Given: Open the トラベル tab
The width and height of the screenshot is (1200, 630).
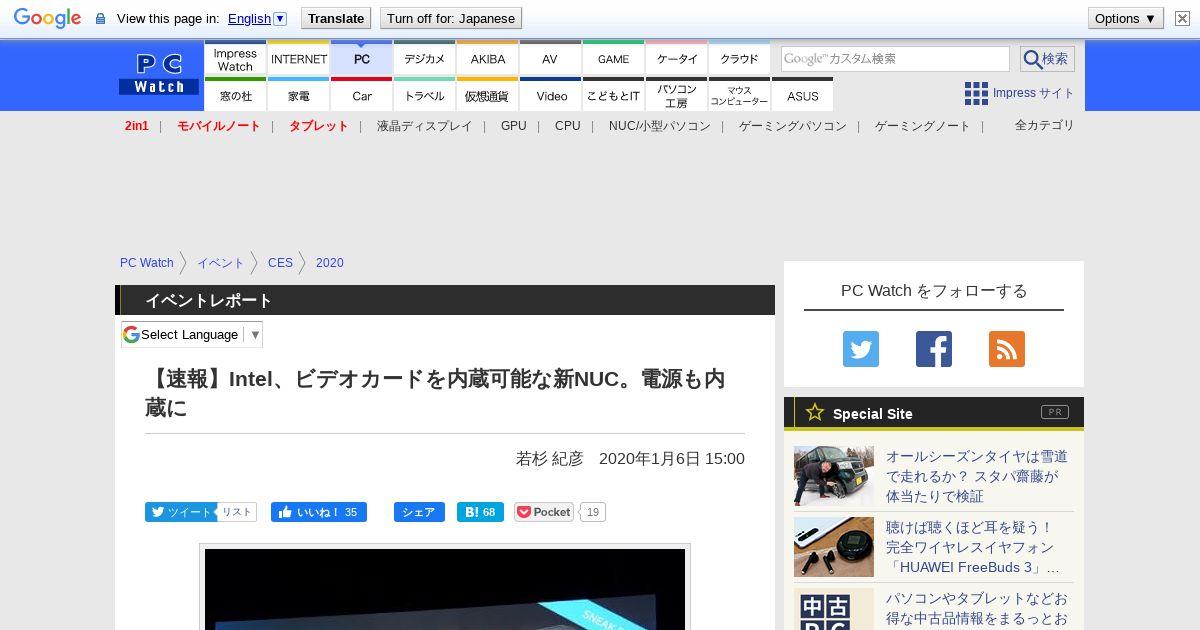Looking at the screenshot, I should [x=425, y=95].
